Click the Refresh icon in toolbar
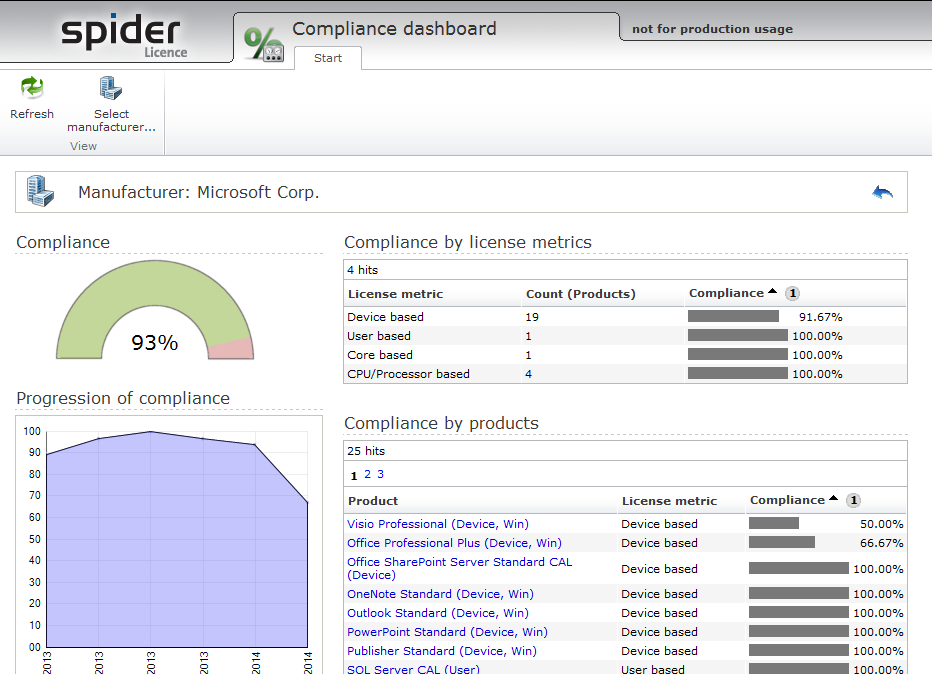 point(32,89)
